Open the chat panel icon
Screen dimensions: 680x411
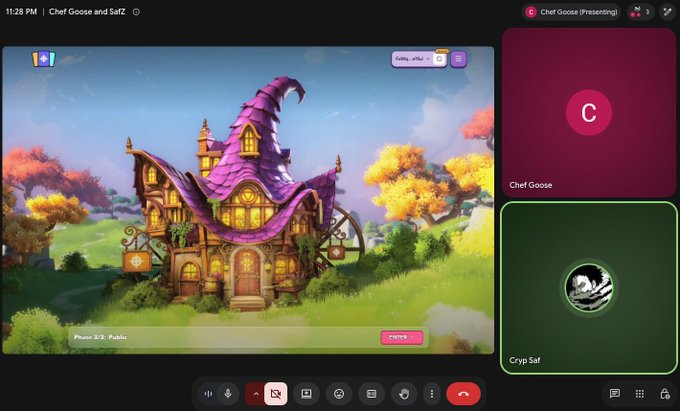(615, 394)
